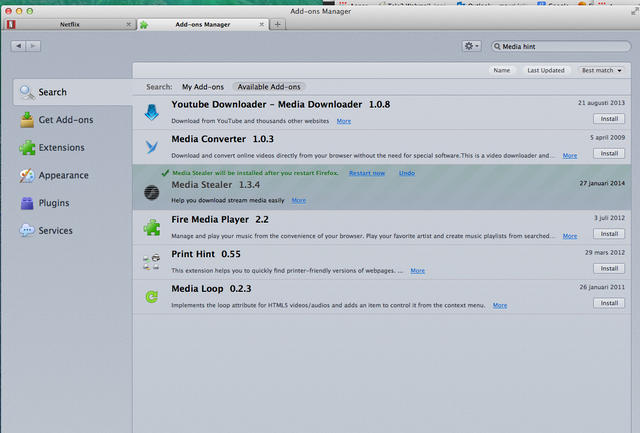Click the Media Converter add-on icon
Screen dimensions: 640x433
[152, 147]
